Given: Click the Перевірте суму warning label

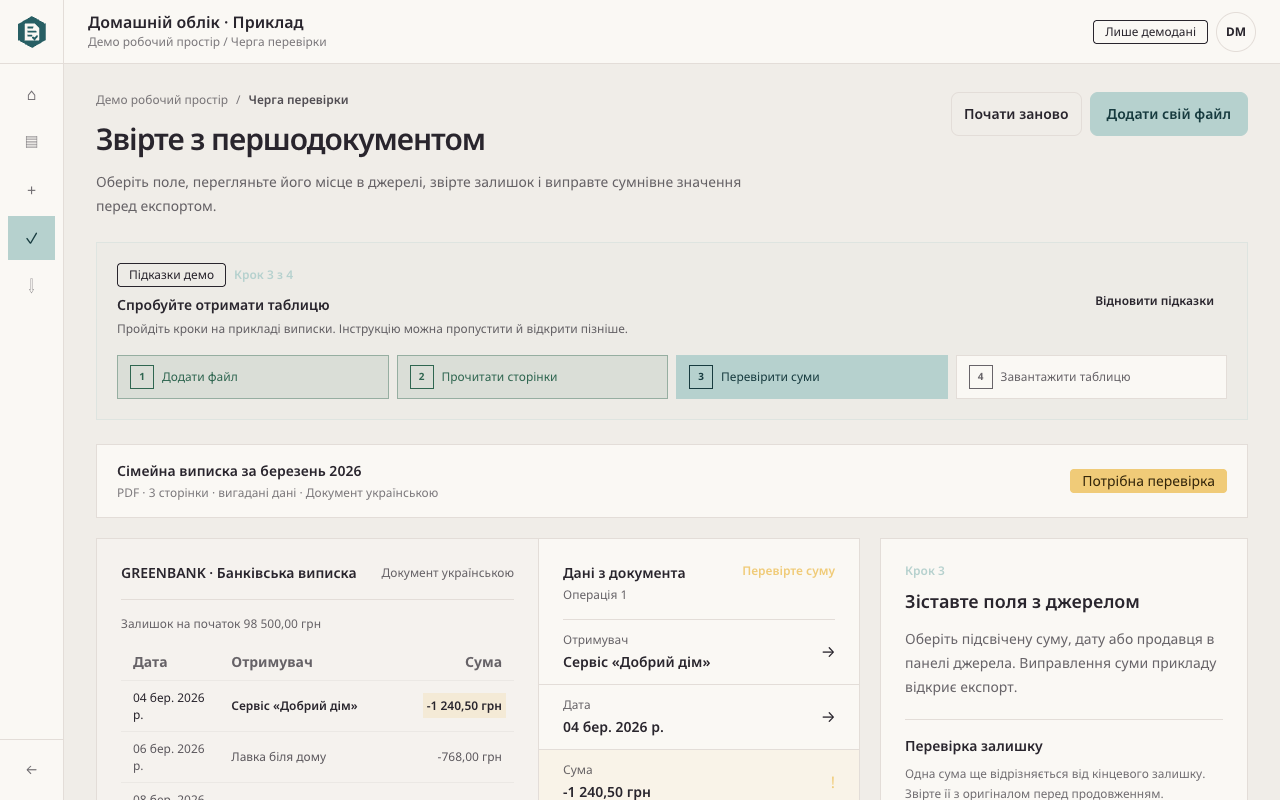Looking at the screenshot, I should [x=788, y=571].
